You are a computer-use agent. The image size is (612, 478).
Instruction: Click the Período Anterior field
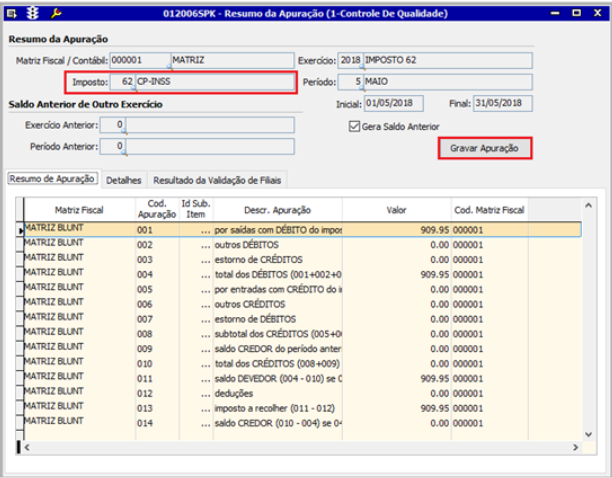point(113,147)
